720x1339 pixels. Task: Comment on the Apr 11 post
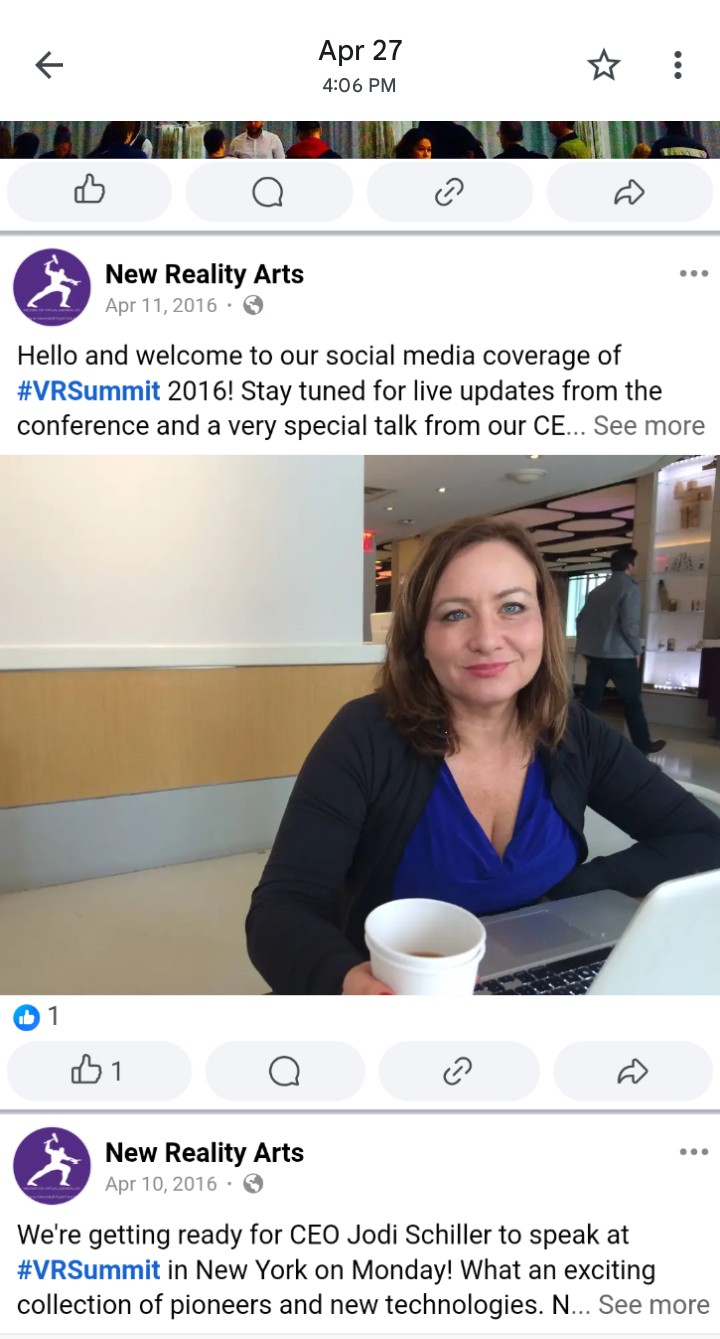285,1072
